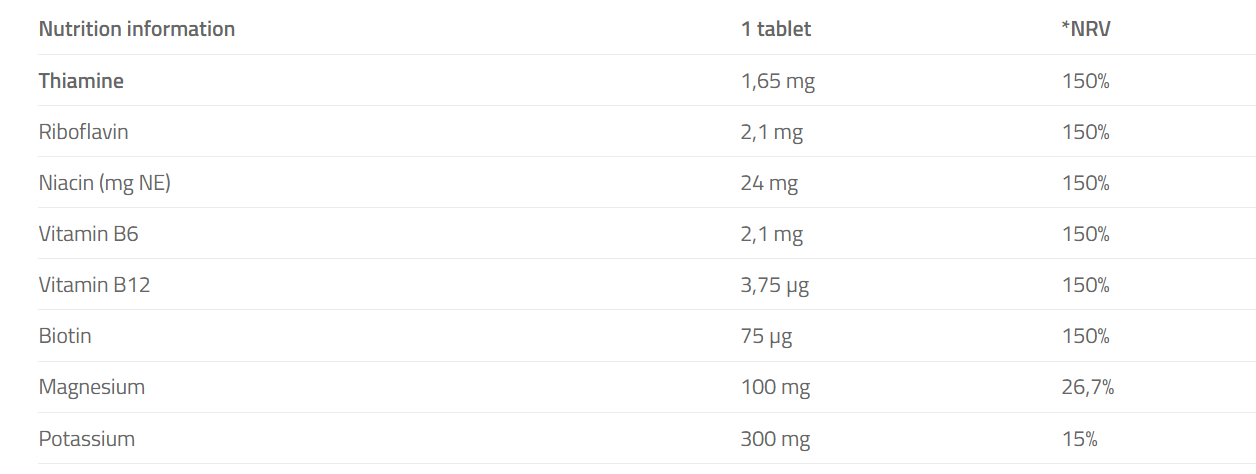
Task: Click the 100 mg Magnesium amount
Action: (x=775, y=387)
